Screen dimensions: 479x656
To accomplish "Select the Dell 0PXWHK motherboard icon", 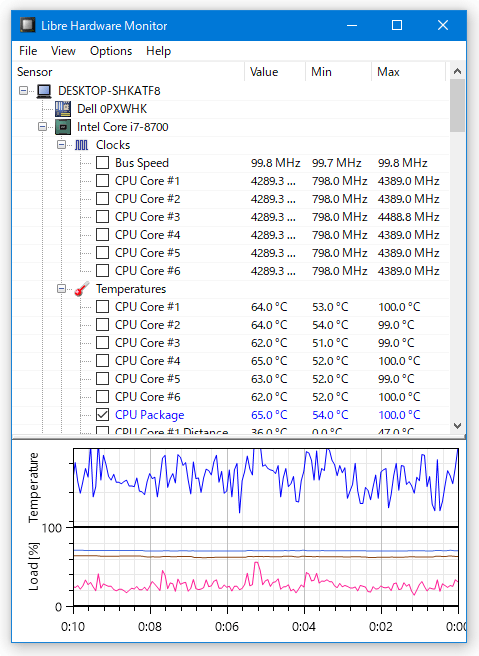I will 63,109.
